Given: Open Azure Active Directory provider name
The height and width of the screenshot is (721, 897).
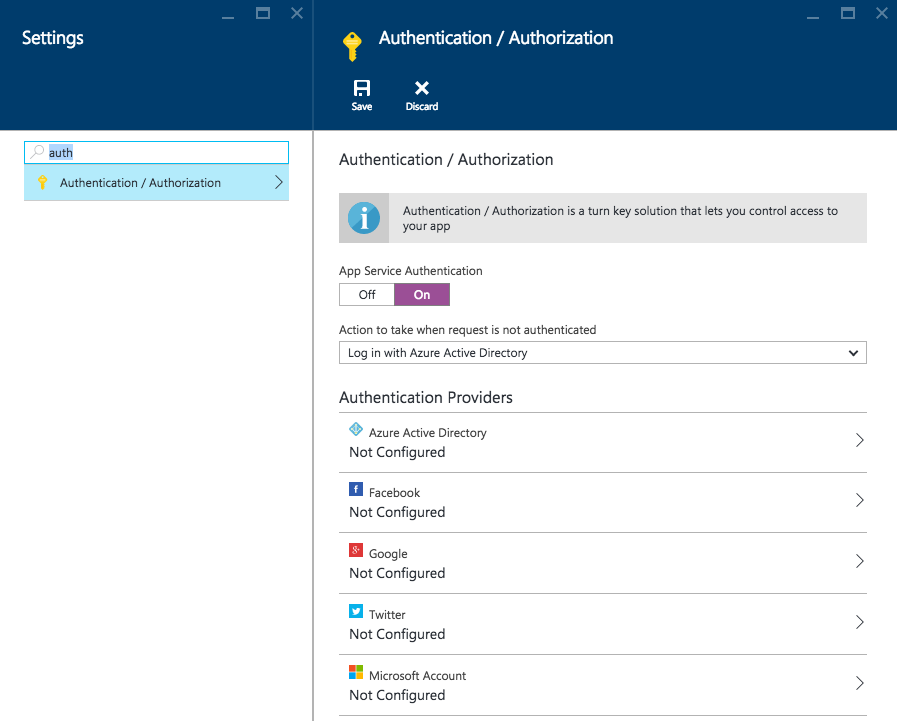Looking at the screenshot, I should (x=427, y=433).
